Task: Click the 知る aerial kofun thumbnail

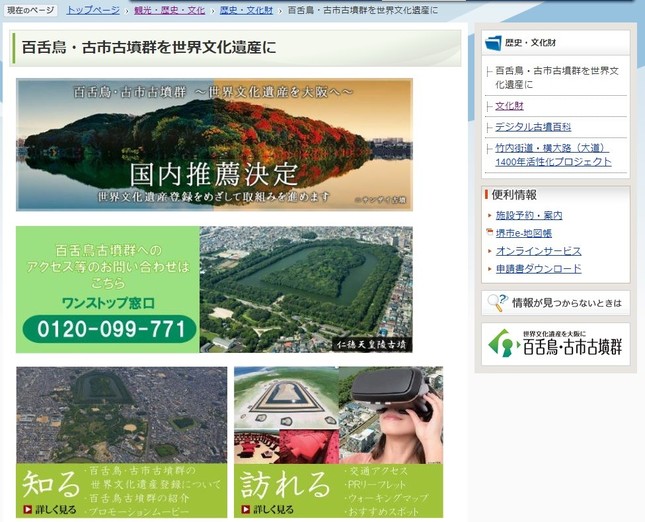Action: point(122,415)
